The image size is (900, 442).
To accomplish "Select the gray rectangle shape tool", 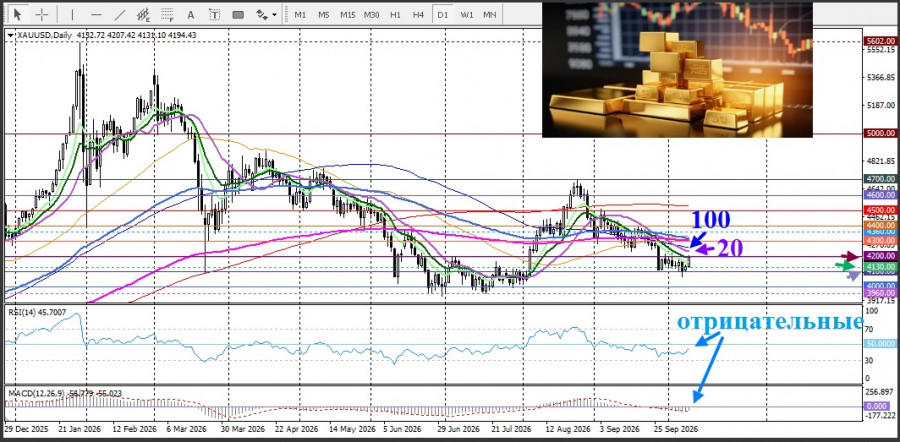I will (x=238, y=14).
